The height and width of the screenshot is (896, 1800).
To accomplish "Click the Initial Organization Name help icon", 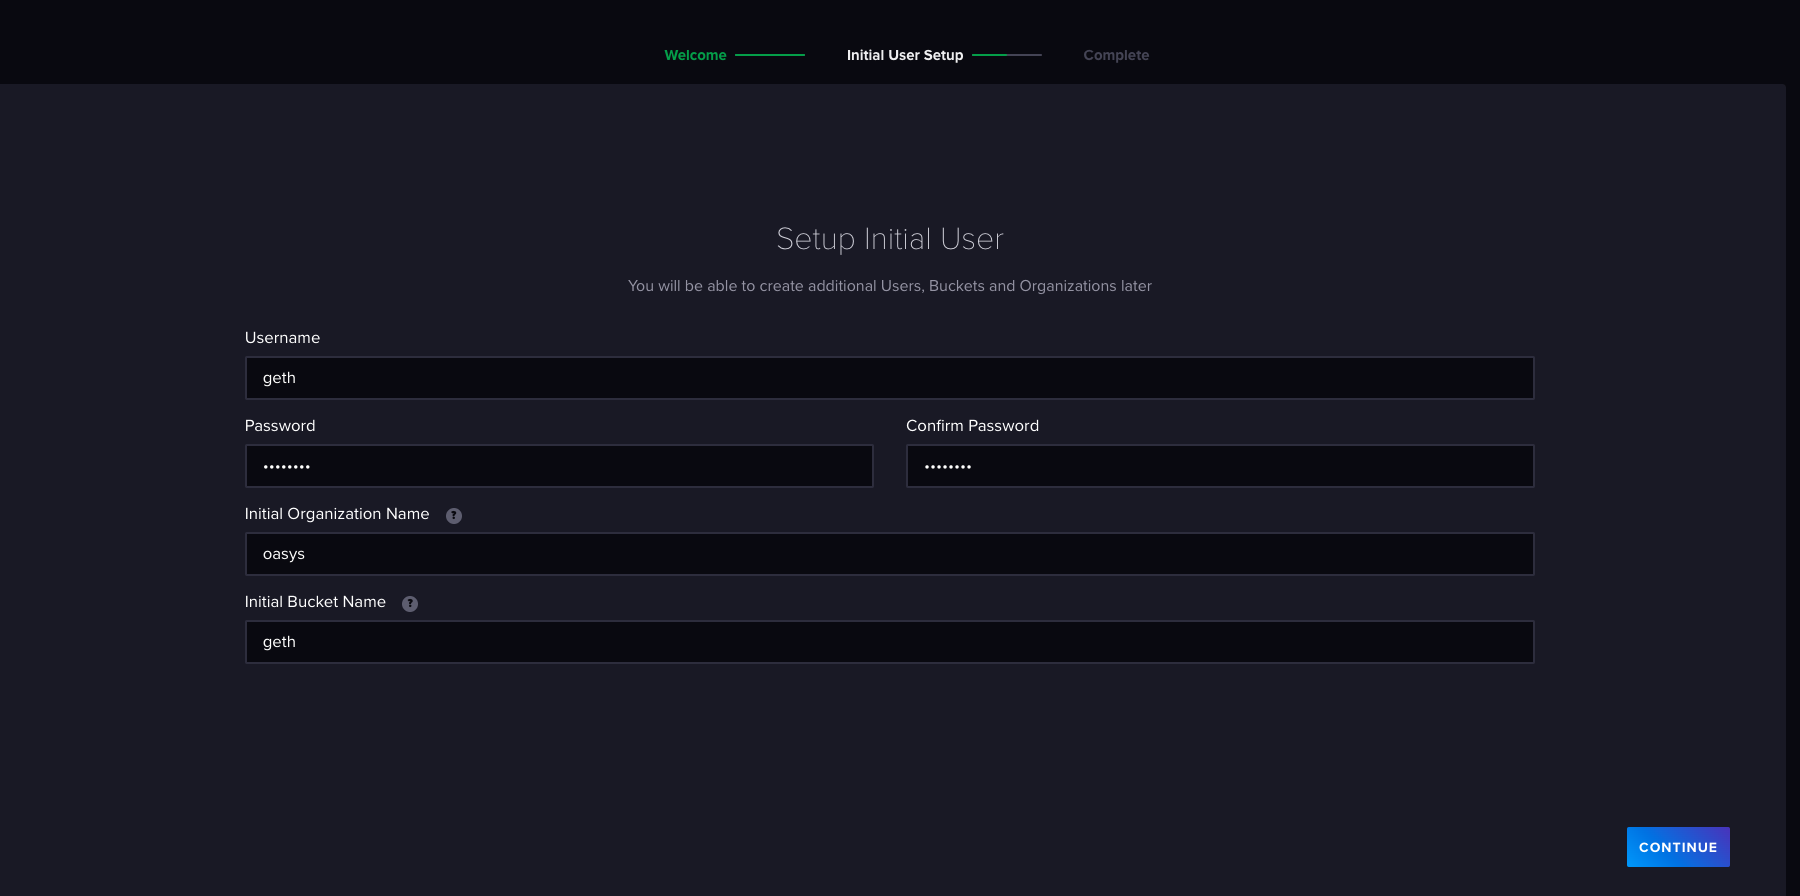I will tap(454, 516).
